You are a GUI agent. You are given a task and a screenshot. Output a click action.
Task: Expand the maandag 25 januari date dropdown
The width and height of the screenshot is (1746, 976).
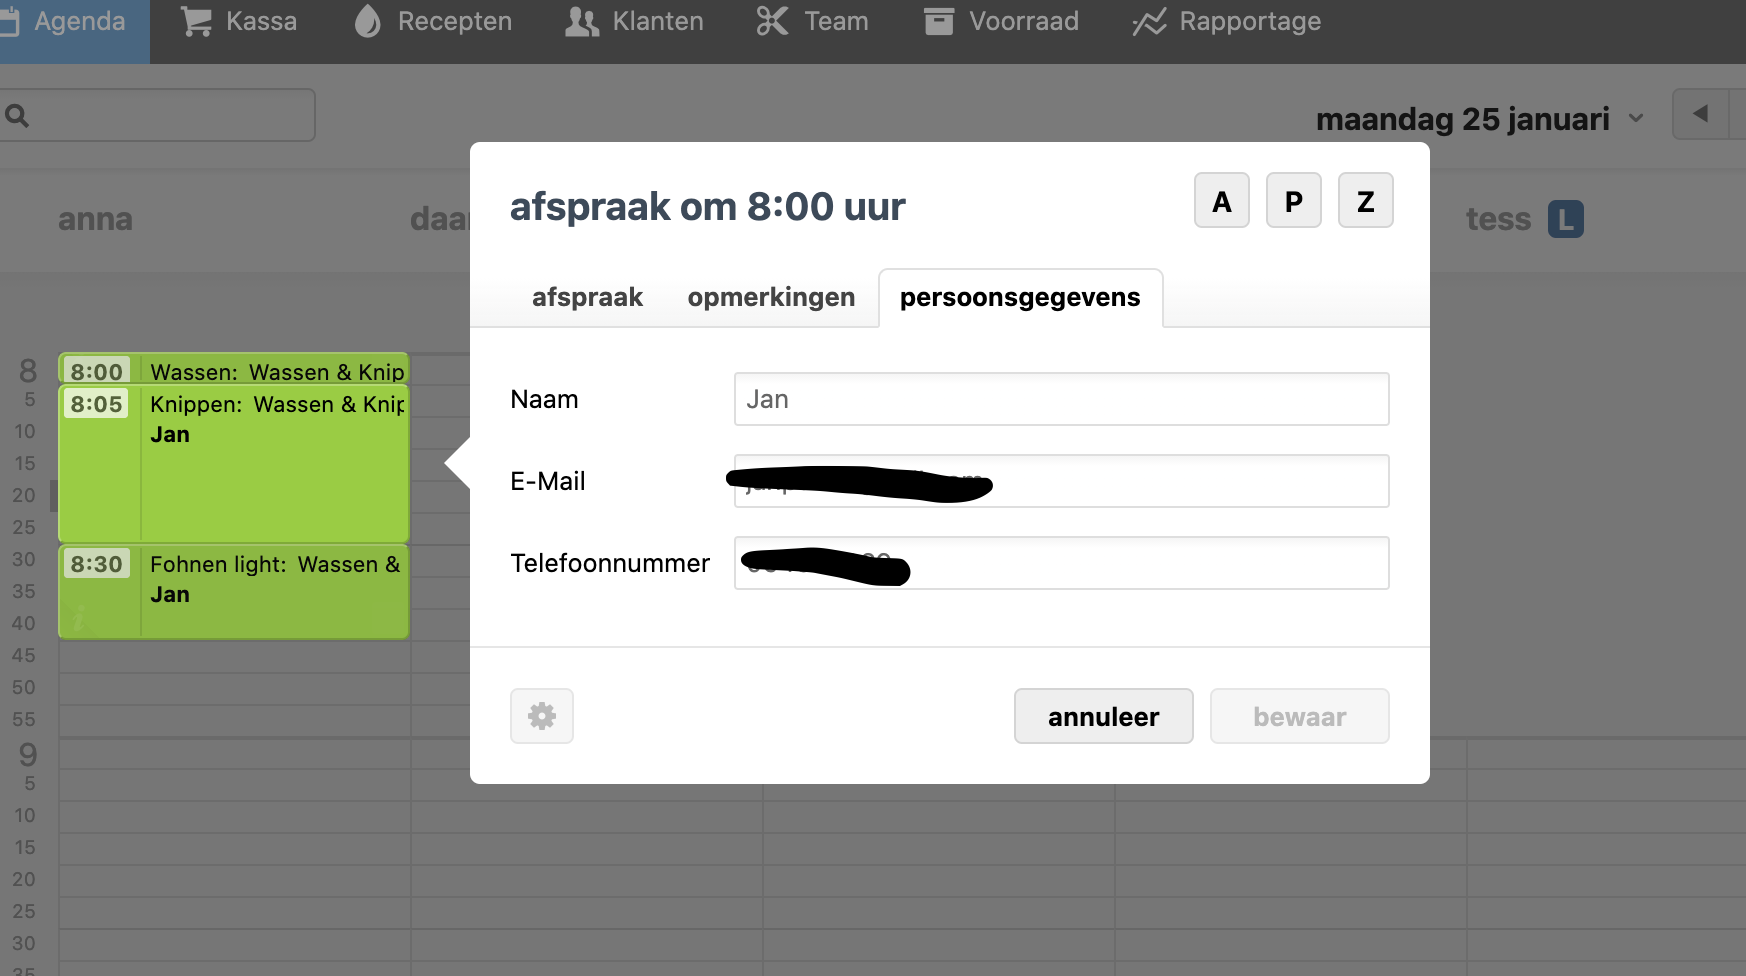coord(1636,119)
